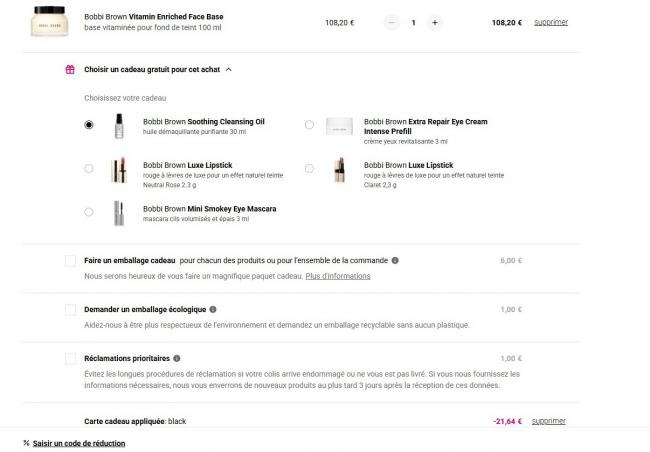The image size is (650, 452).
Task: Open the Plus d'informations link
Action: 337,276
